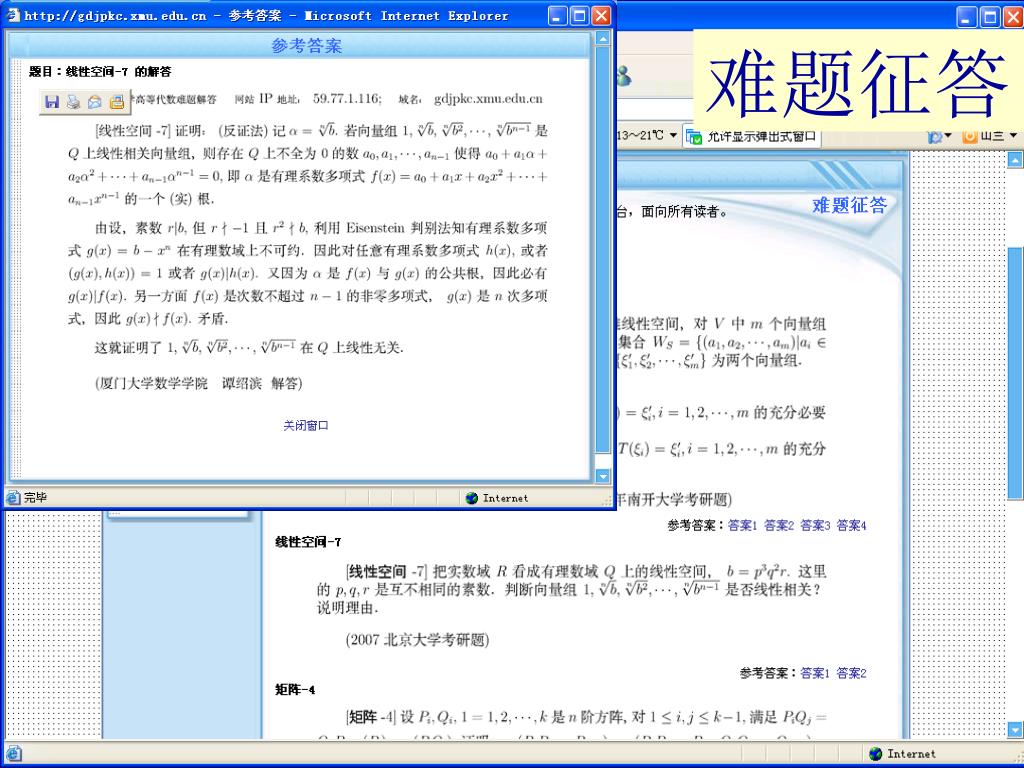Click the 完毕 status text in popup
Image resolution: width=1024 pixels, height=768 pixels.
(x=36, y=498)
